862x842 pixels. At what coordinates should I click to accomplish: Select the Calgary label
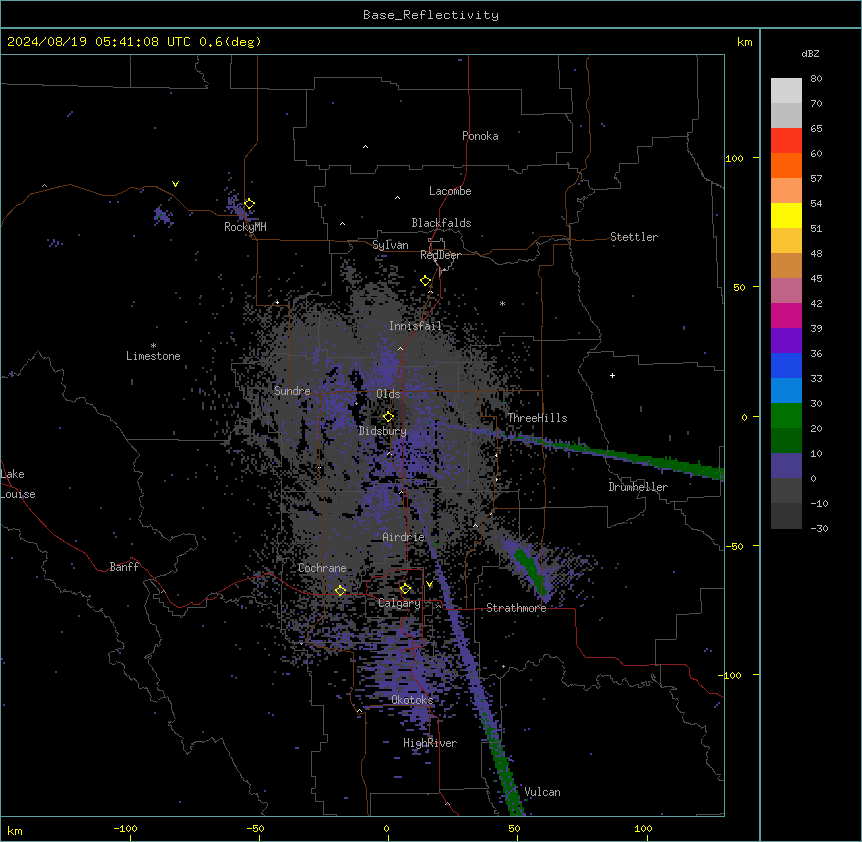tap(399, 603)
